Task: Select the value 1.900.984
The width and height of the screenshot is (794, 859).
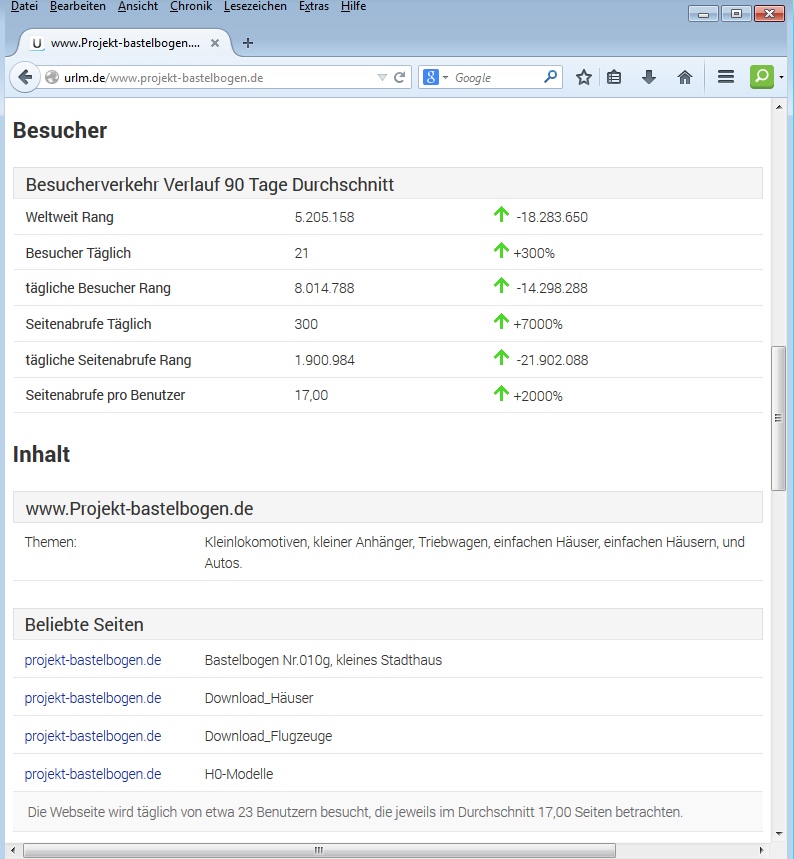Action: pos(324,360)
